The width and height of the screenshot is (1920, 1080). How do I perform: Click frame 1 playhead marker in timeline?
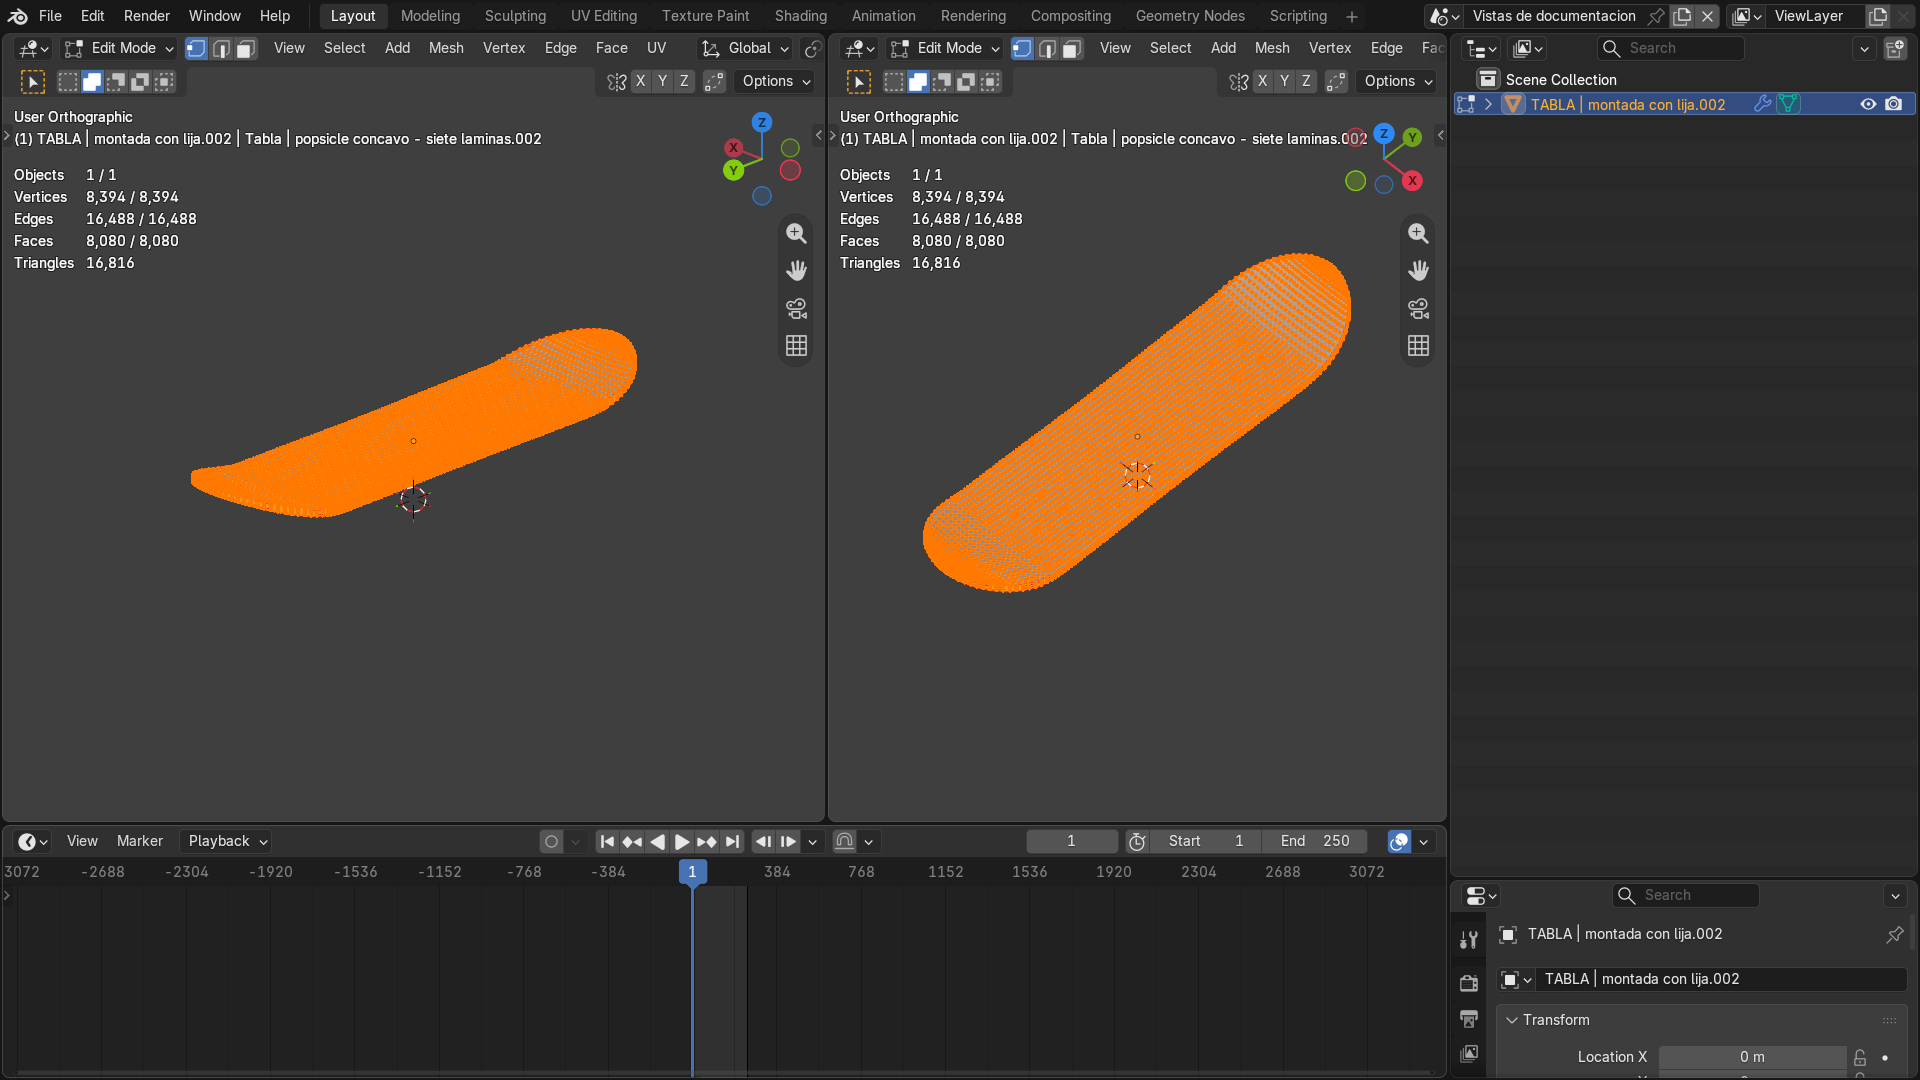click(692, 872)
